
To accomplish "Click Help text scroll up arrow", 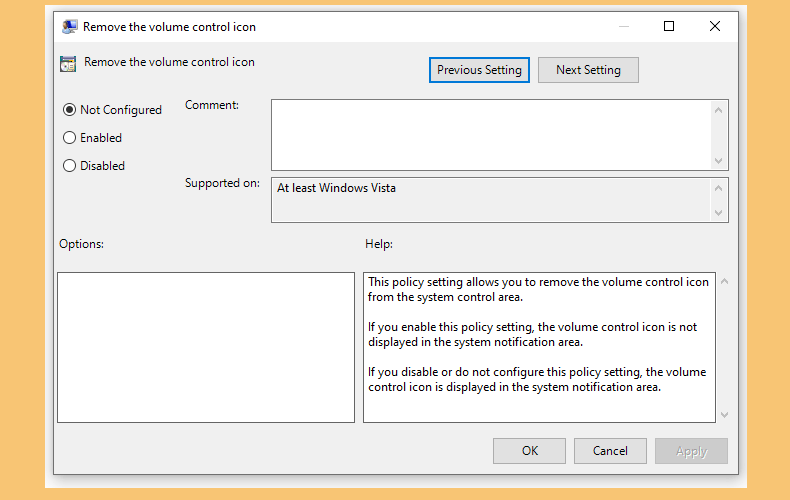I will (725, 281).
